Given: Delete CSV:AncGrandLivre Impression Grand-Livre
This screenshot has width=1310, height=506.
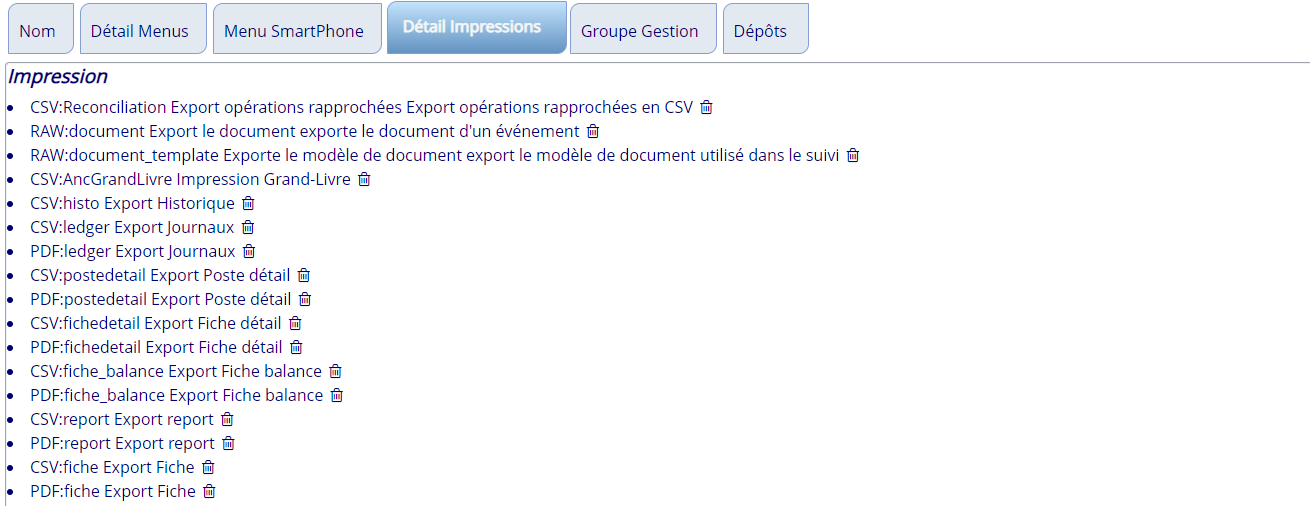Looking at the screenshot, I should click(x=364, y=179).
